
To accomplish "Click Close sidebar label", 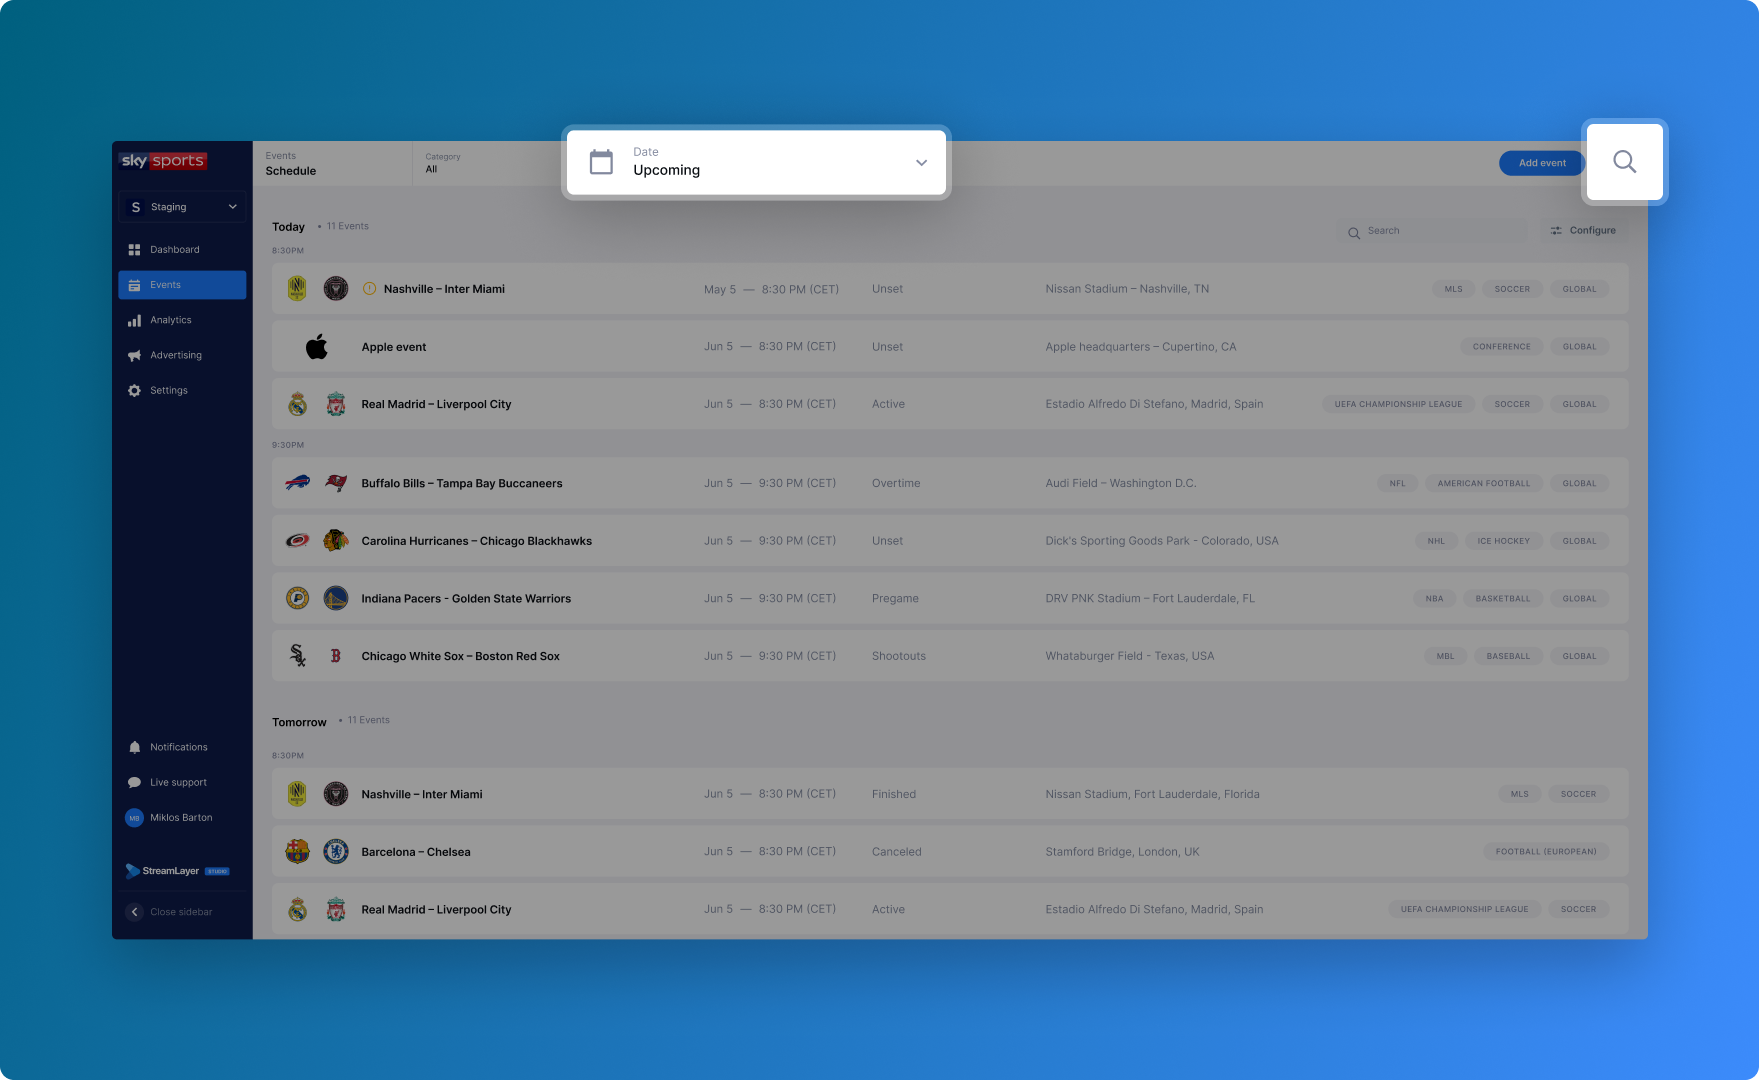I will pos(181,912).
